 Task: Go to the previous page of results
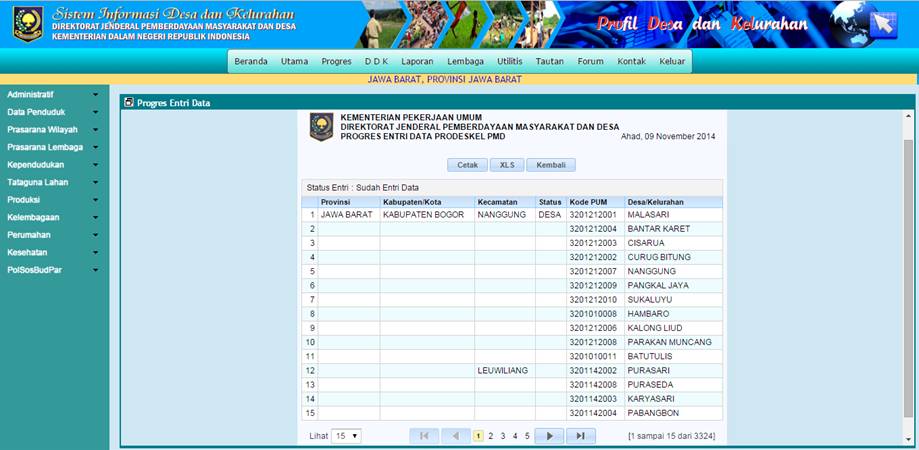[x=455, y=436]
